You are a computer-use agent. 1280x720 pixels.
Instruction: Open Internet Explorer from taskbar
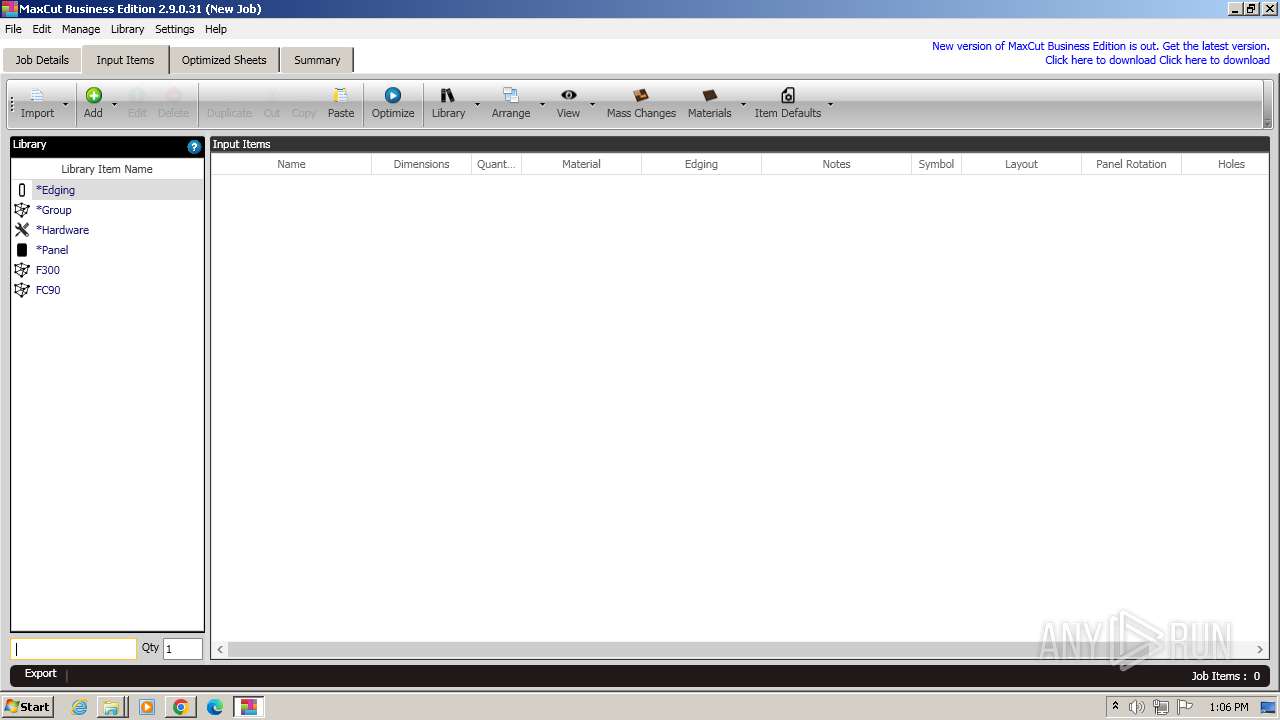tap(80, 707)
